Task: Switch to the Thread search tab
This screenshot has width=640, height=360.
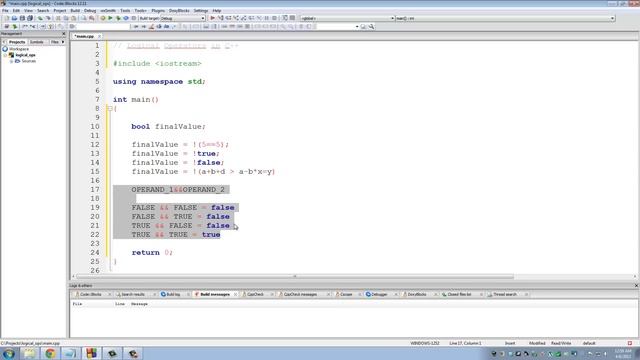Action: click(x=504, y=294)
